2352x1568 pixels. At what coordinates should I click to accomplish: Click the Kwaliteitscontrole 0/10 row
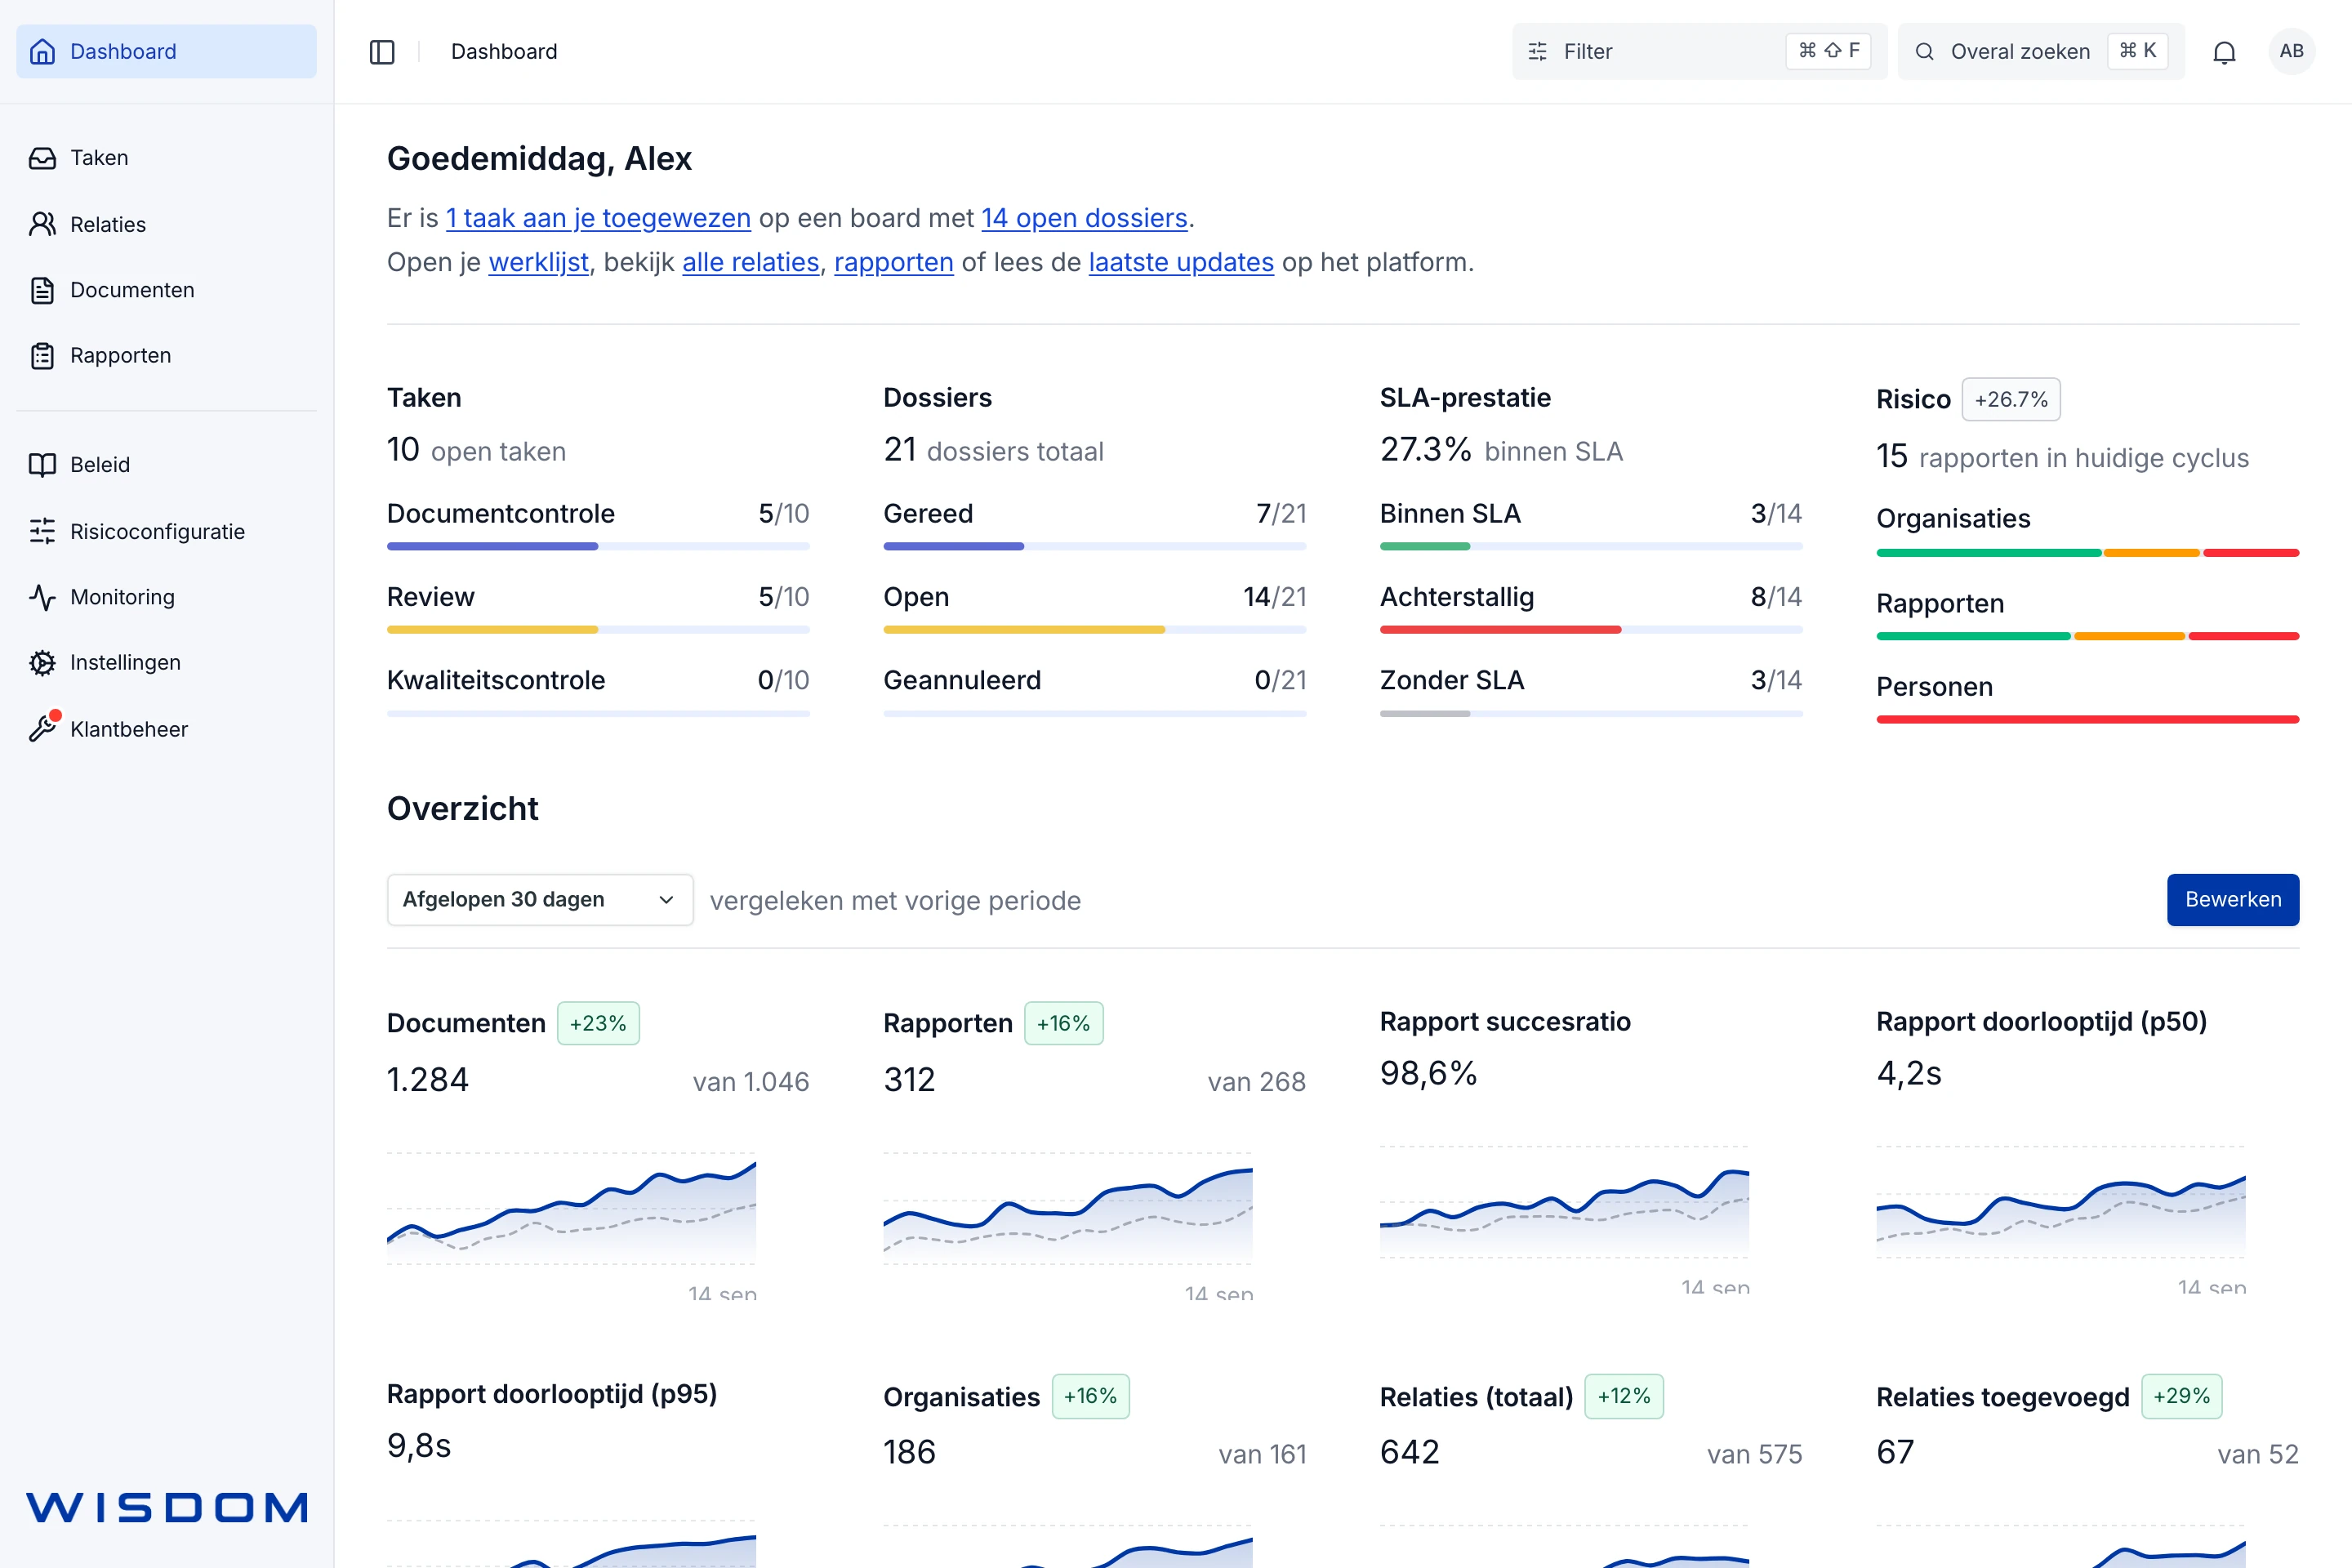(x=598, y=690)
